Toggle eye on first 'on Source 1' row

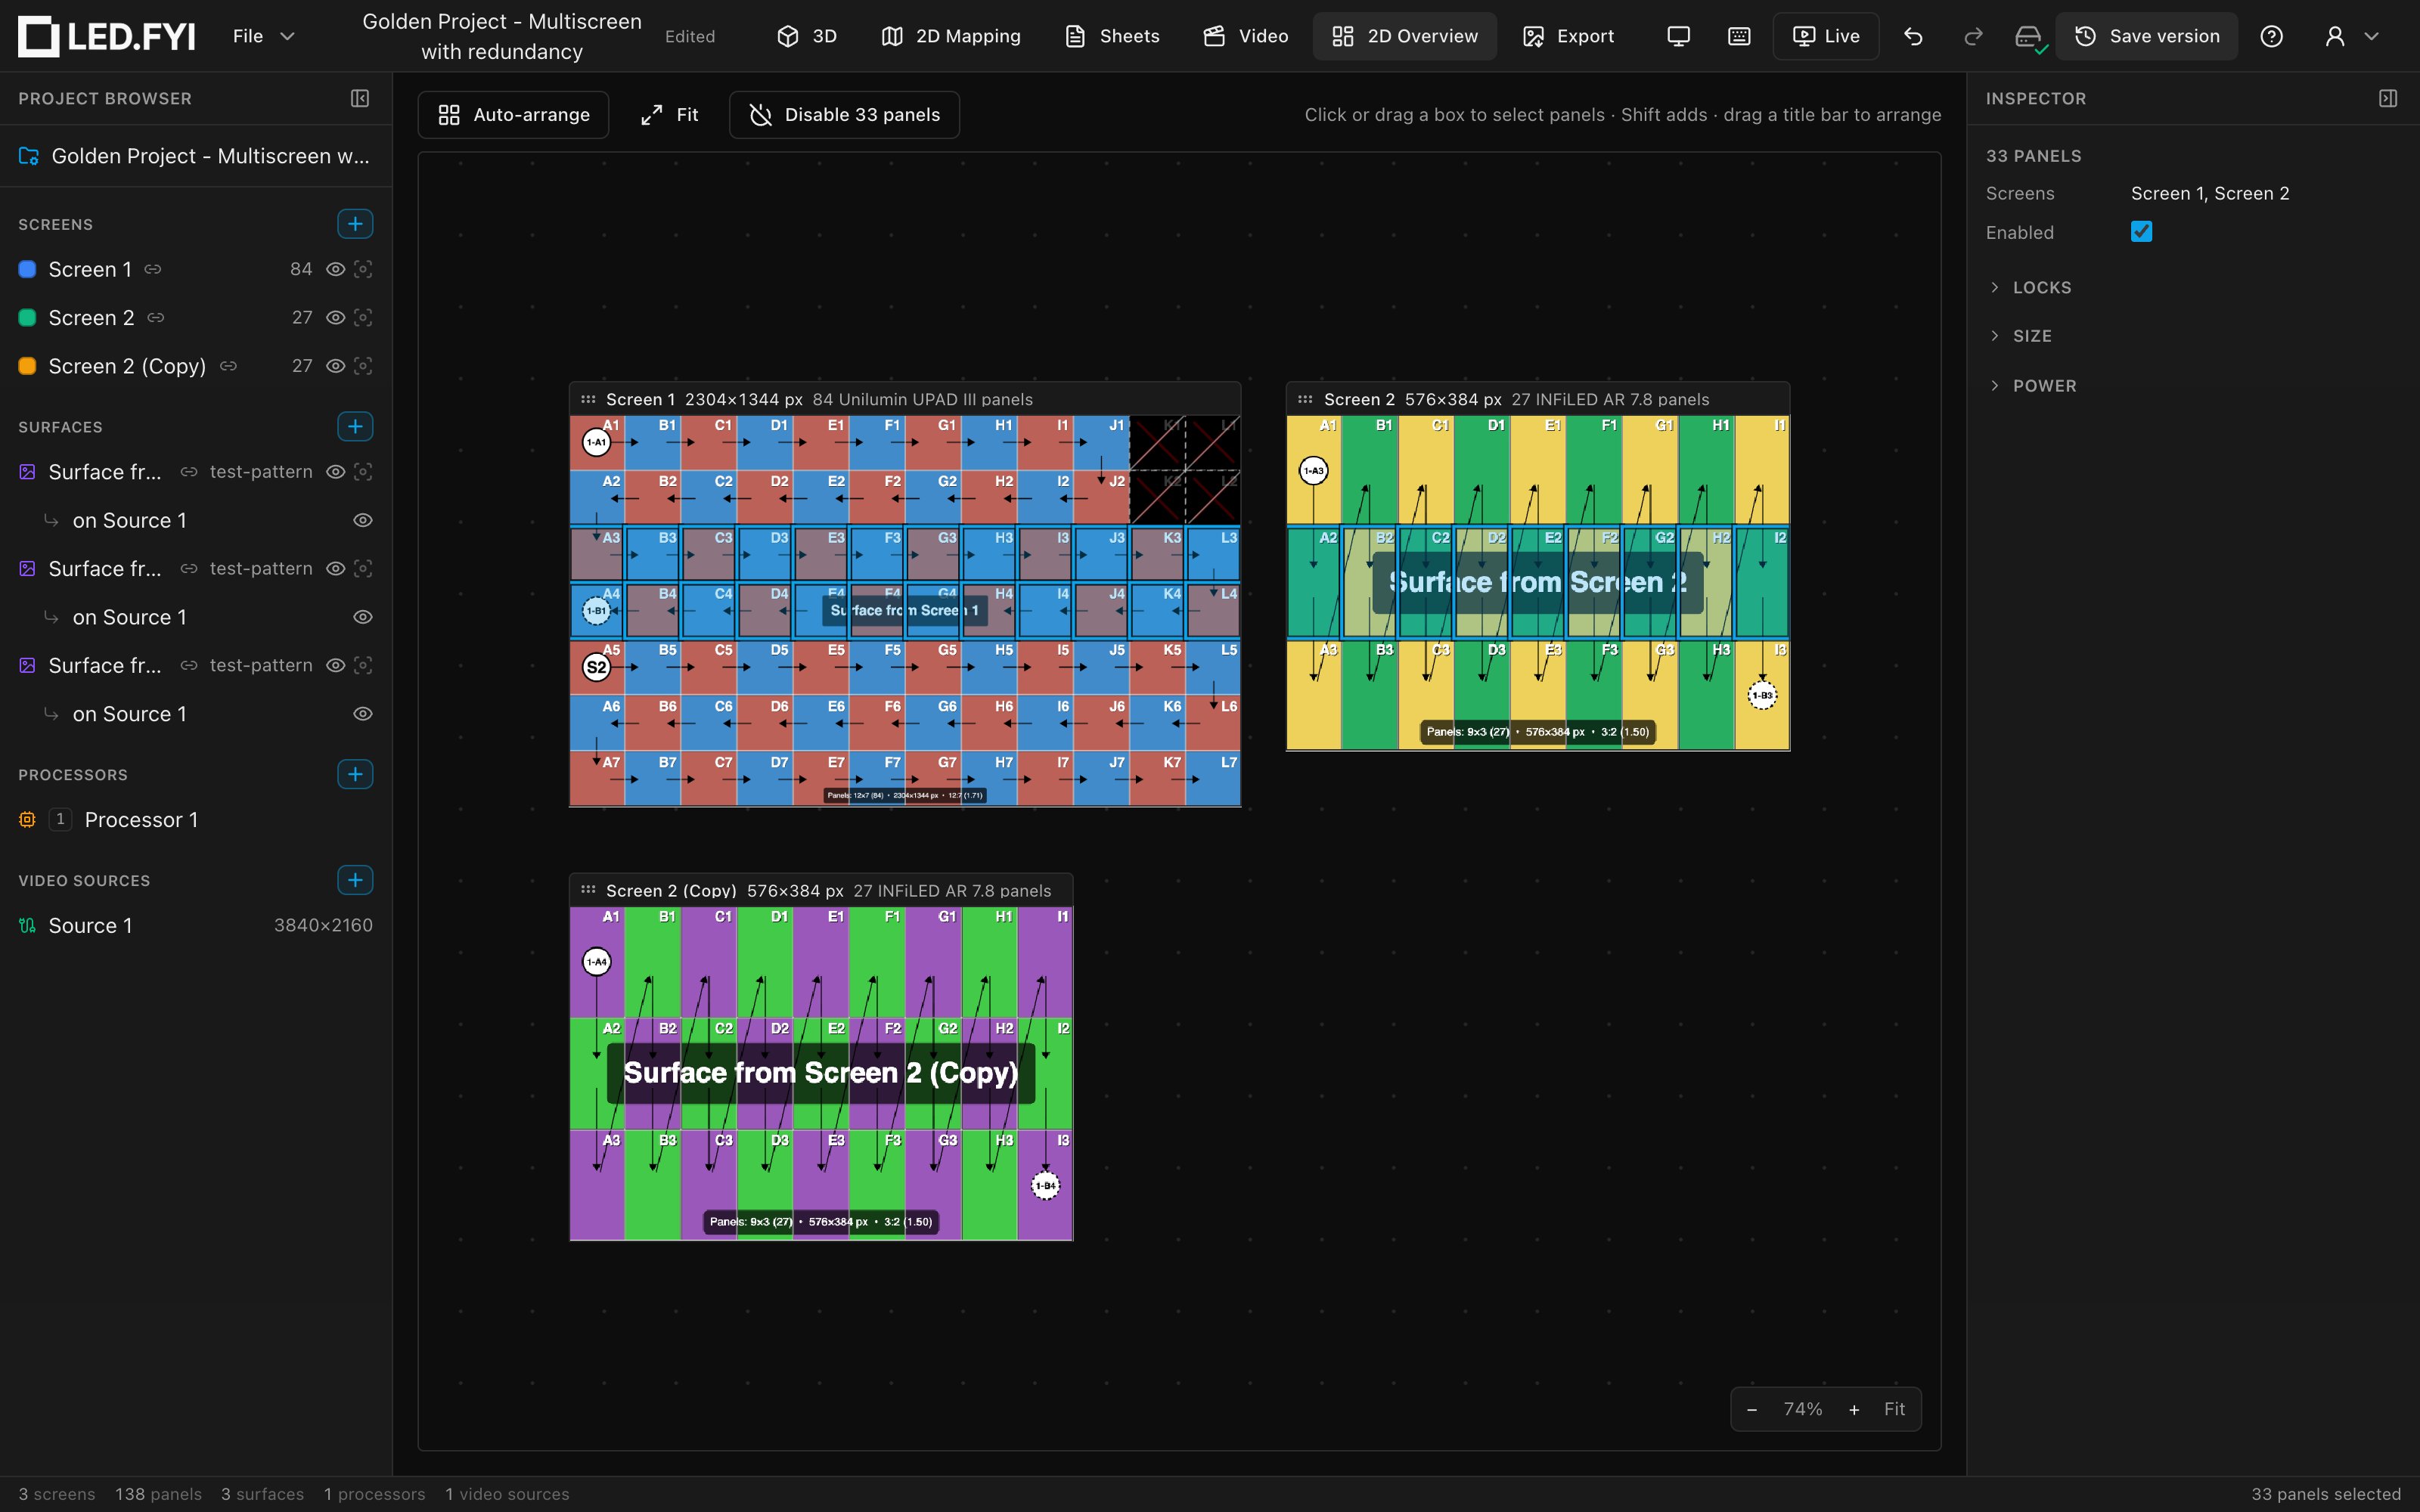363,520
